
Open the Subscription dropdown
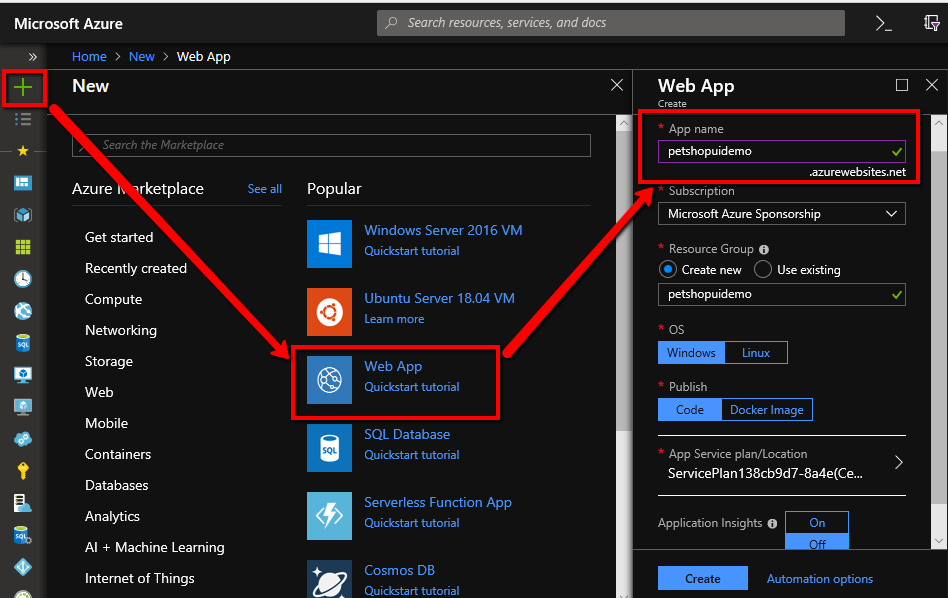coord(782,213)
